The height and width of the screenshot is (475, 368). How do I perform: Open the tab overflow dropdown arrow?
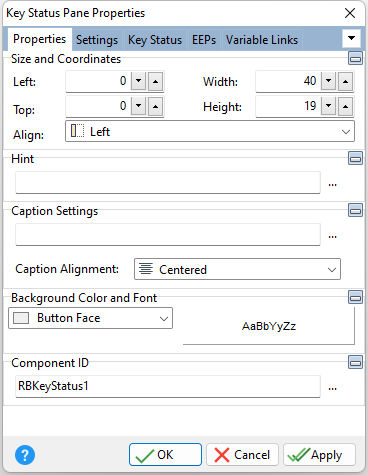[351, 38]
